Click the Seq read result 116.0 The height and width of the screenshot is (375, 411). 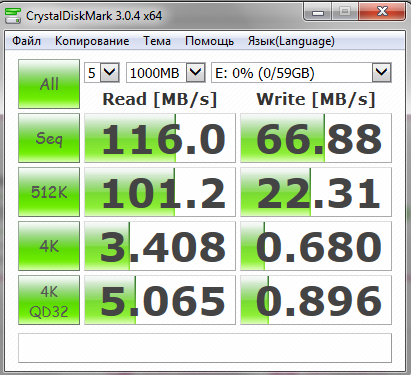click(x=160, y=138)
